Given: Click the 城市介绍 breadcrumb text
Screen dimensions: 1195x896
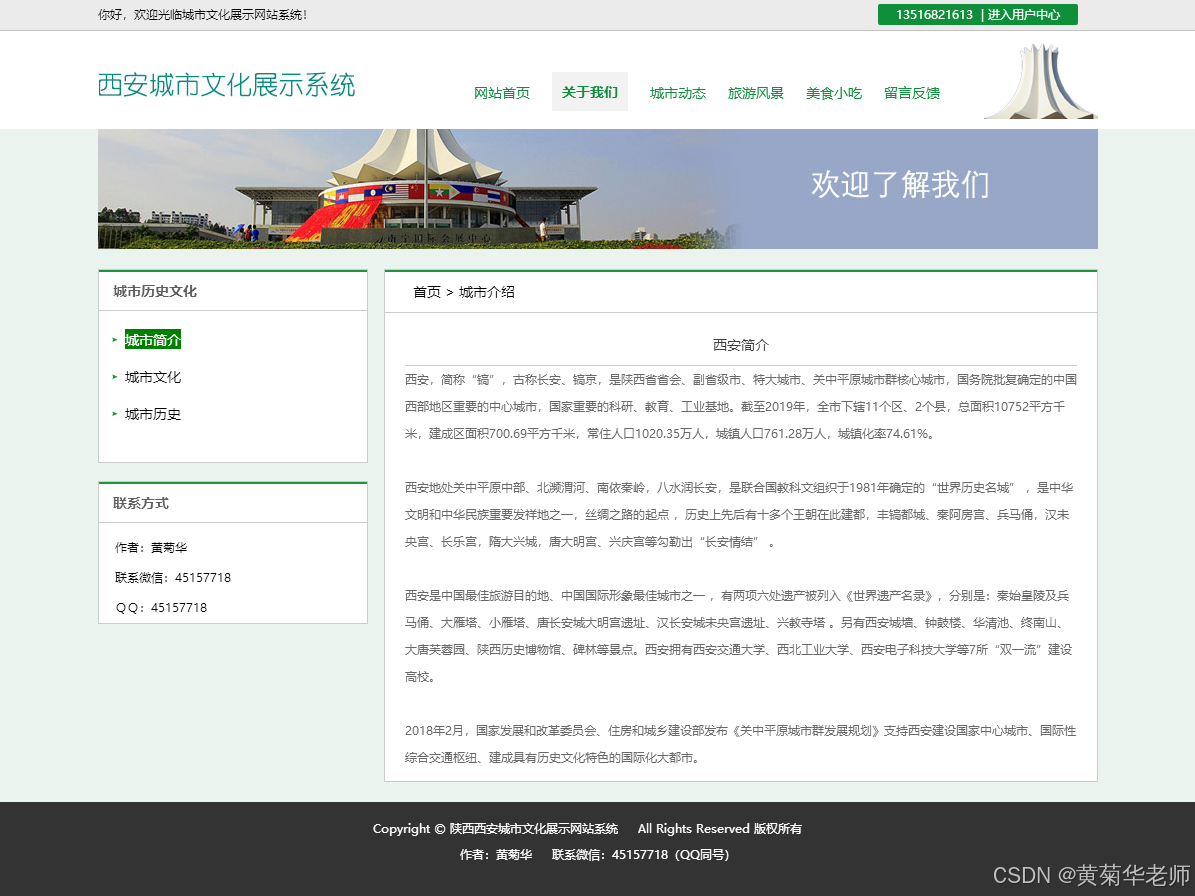Looking at the screenshot, I should click(487, 292).
